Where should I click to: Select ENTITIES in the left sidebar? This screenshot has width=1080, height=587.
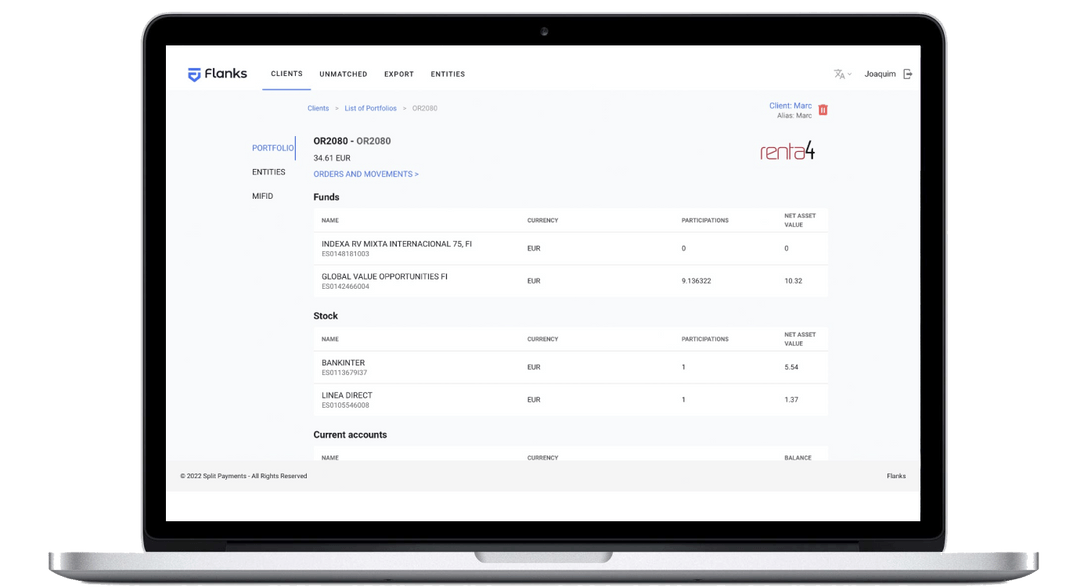click(x=269, y=171)
